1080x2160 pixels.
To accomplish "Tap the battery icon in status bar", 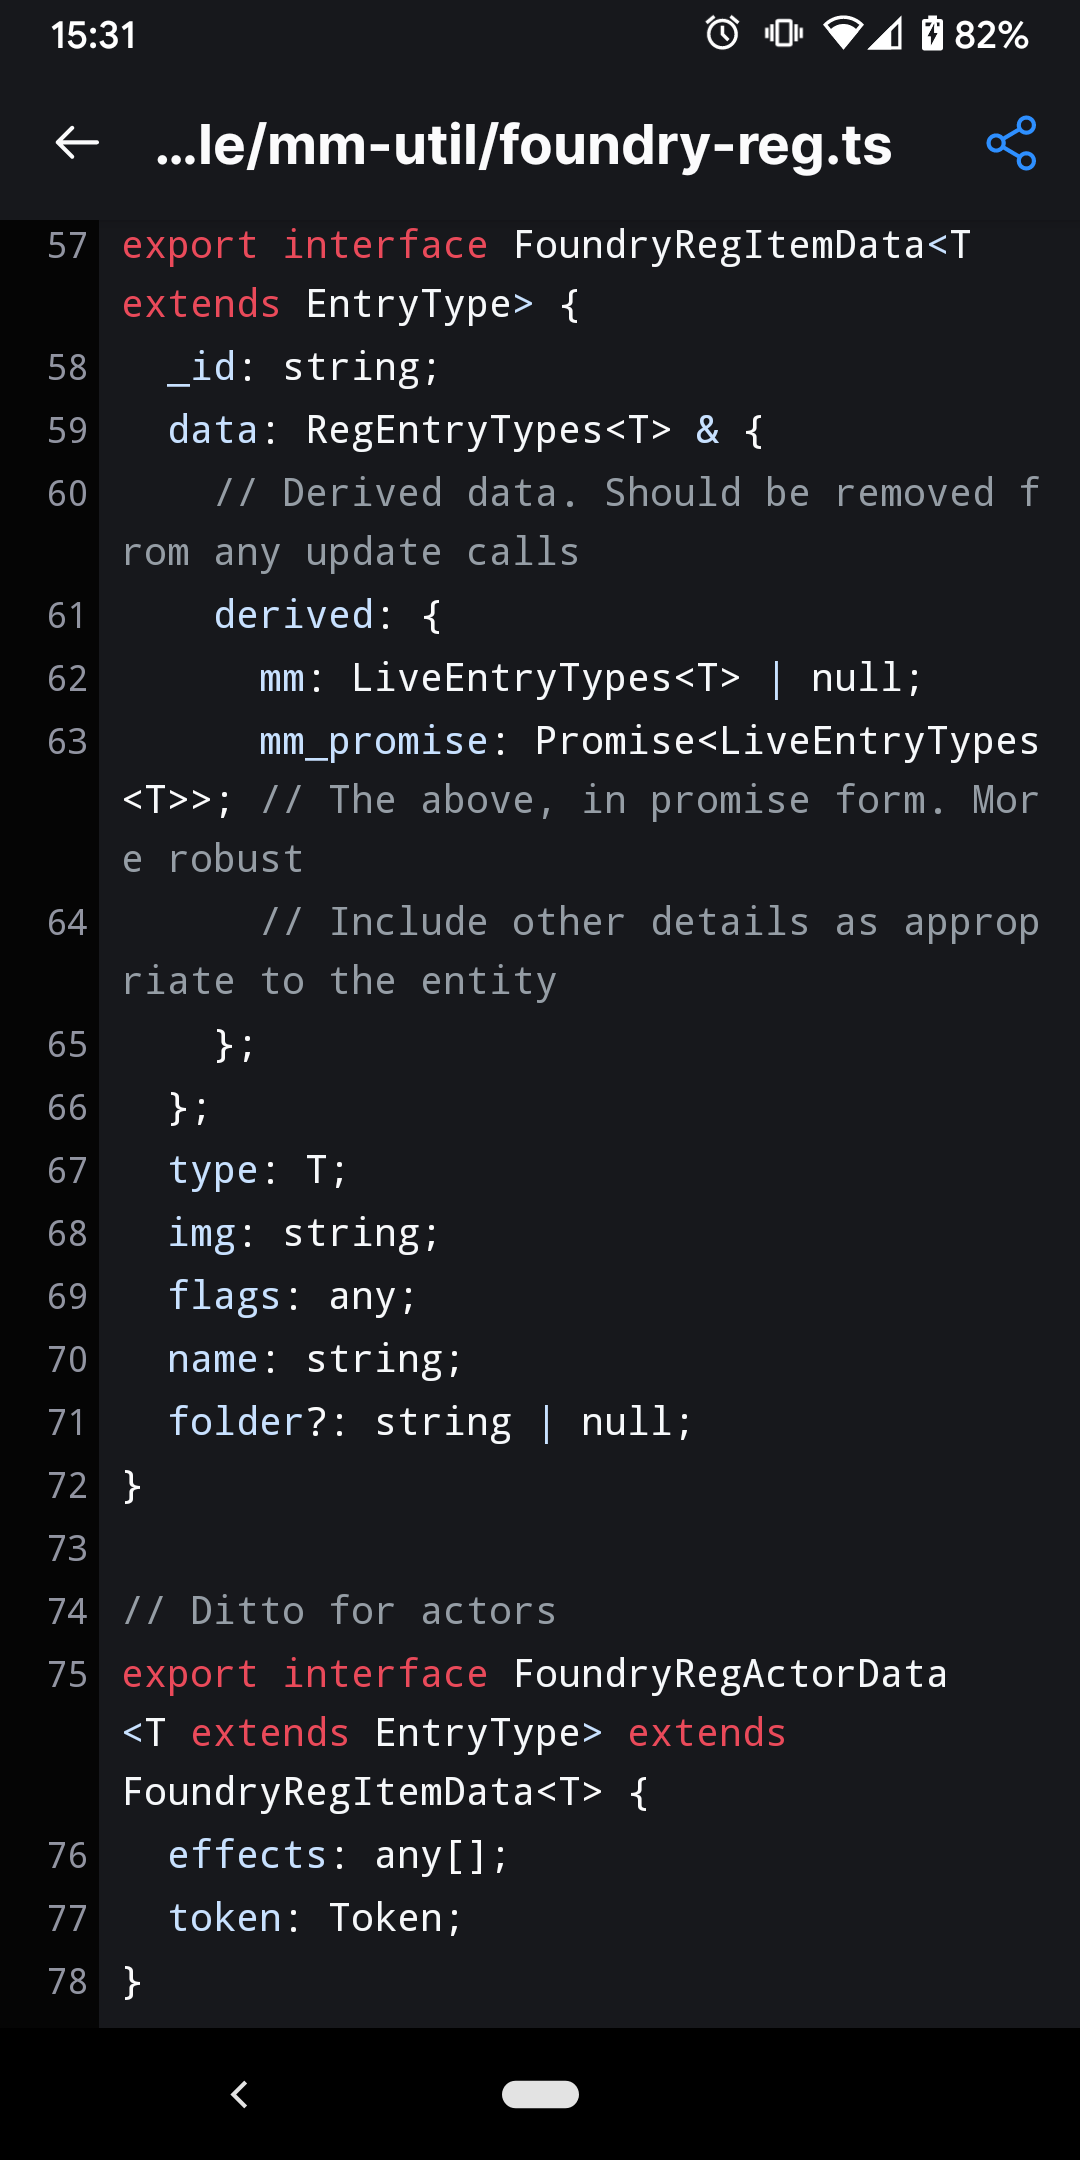I will click(x=932, y=34).
